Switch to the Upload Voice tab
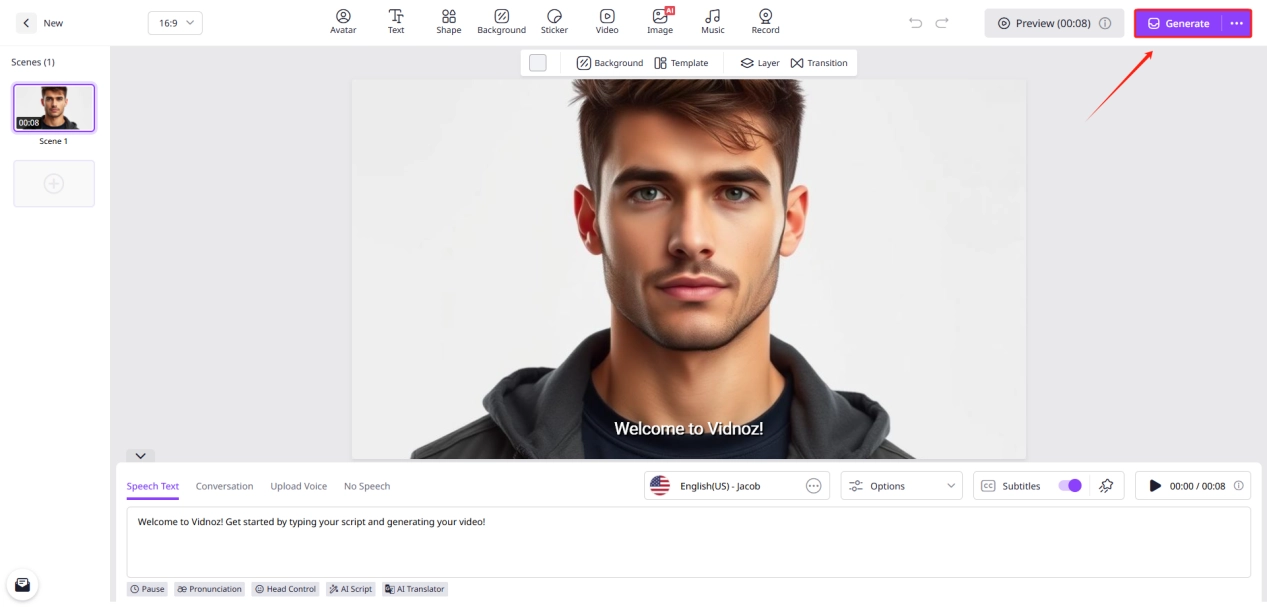The width and height of the screenshot is (1267, 607). coord(298,486)
